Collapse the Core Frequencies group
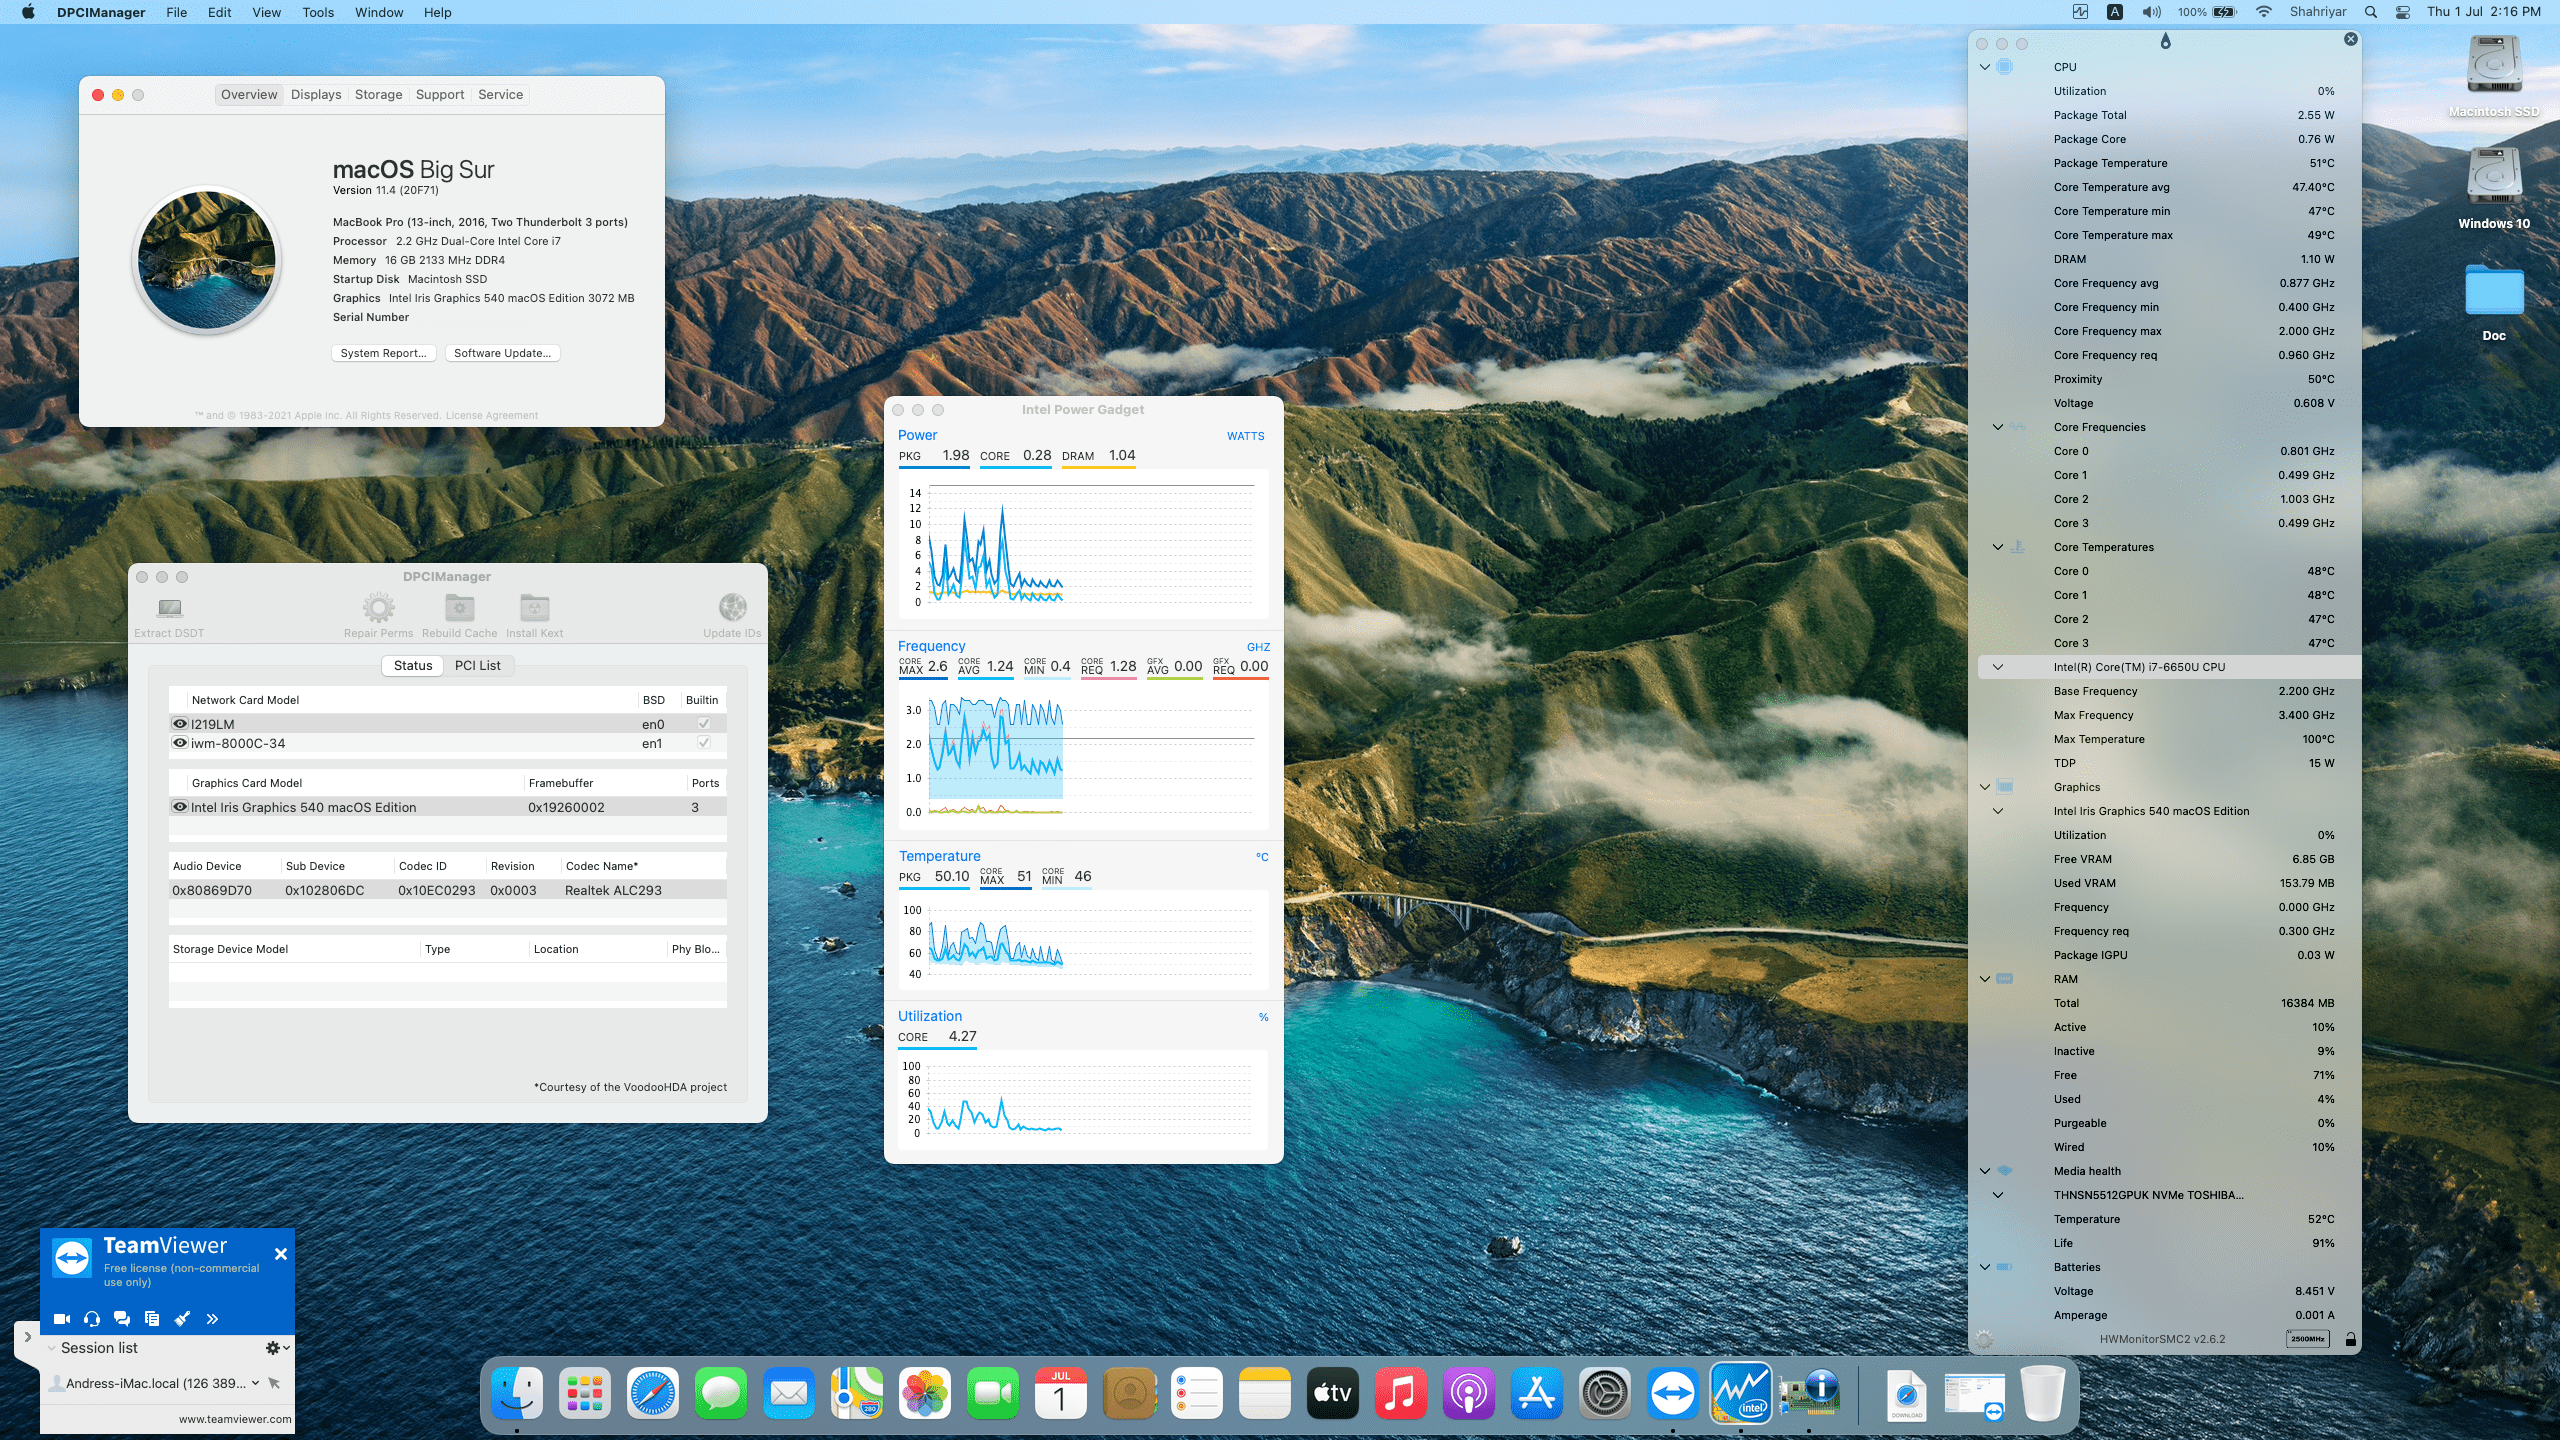This screenshot has height=1440, width=2560. click(1998, 427)
